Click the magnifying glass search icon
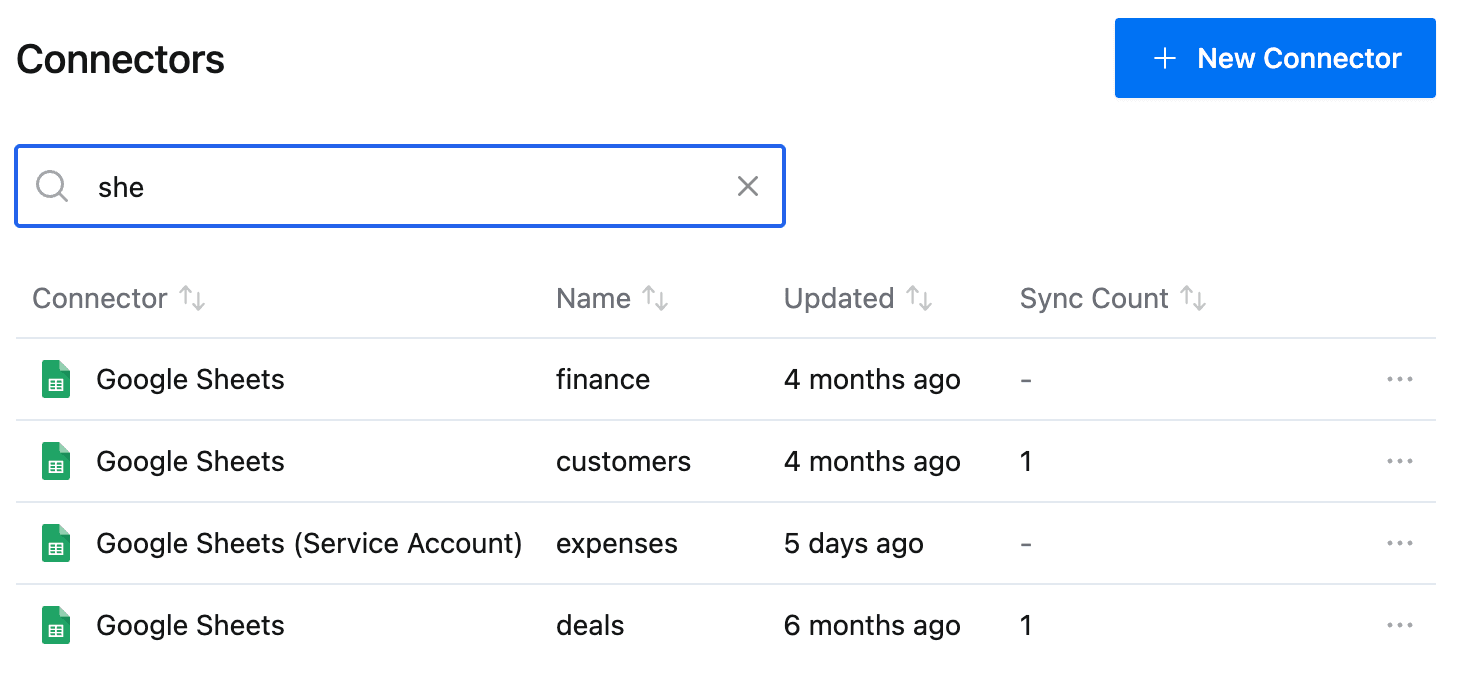Viewport: 1470px width, 688px height. [51, 186]
